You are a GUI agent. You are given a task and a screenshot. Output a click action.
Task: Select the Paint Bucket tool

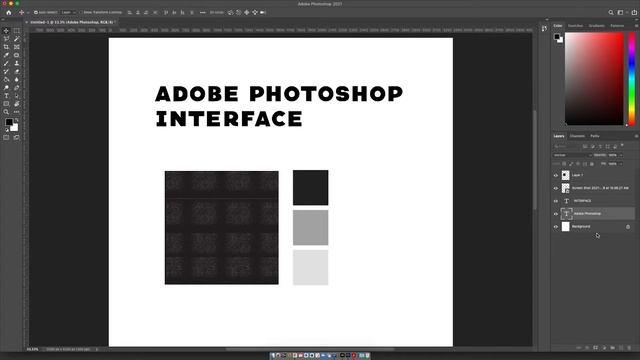pyautogui.click(x=6, y=80)
